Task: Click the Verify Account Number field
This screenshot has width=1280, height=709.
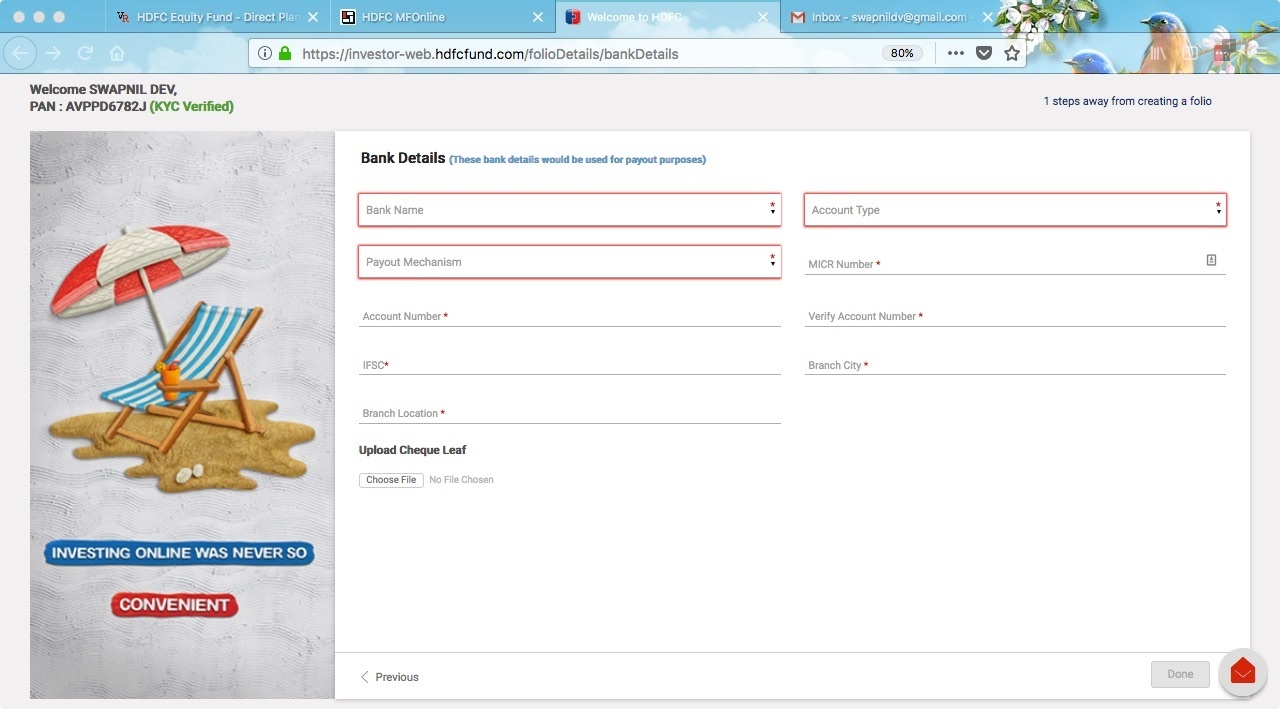Action: coord(1015,315)
